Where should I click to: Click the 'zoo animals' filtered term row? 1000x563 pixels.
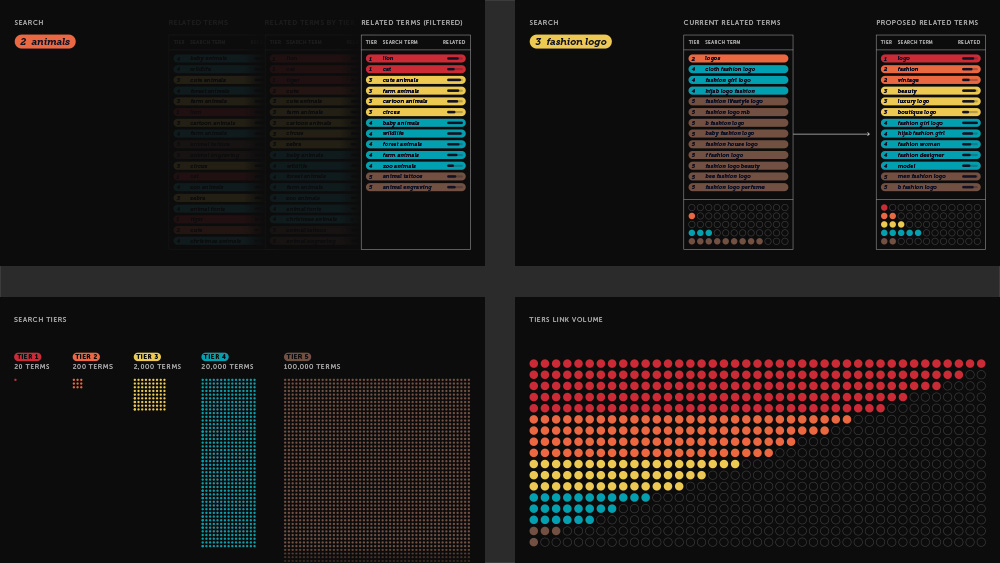point(415,166)
